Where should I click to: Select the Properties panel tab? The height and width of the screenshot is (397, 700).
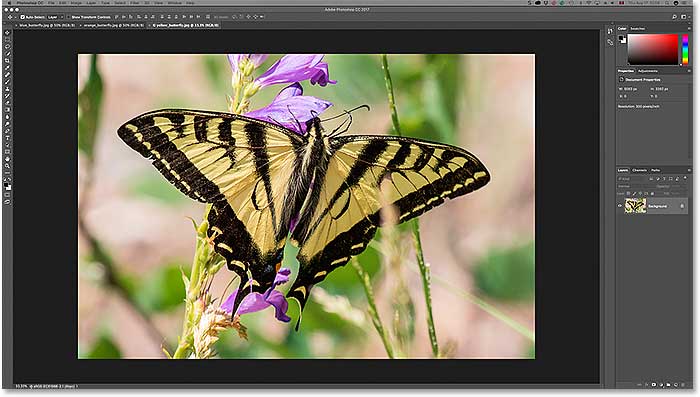click(x=626, y=71)
